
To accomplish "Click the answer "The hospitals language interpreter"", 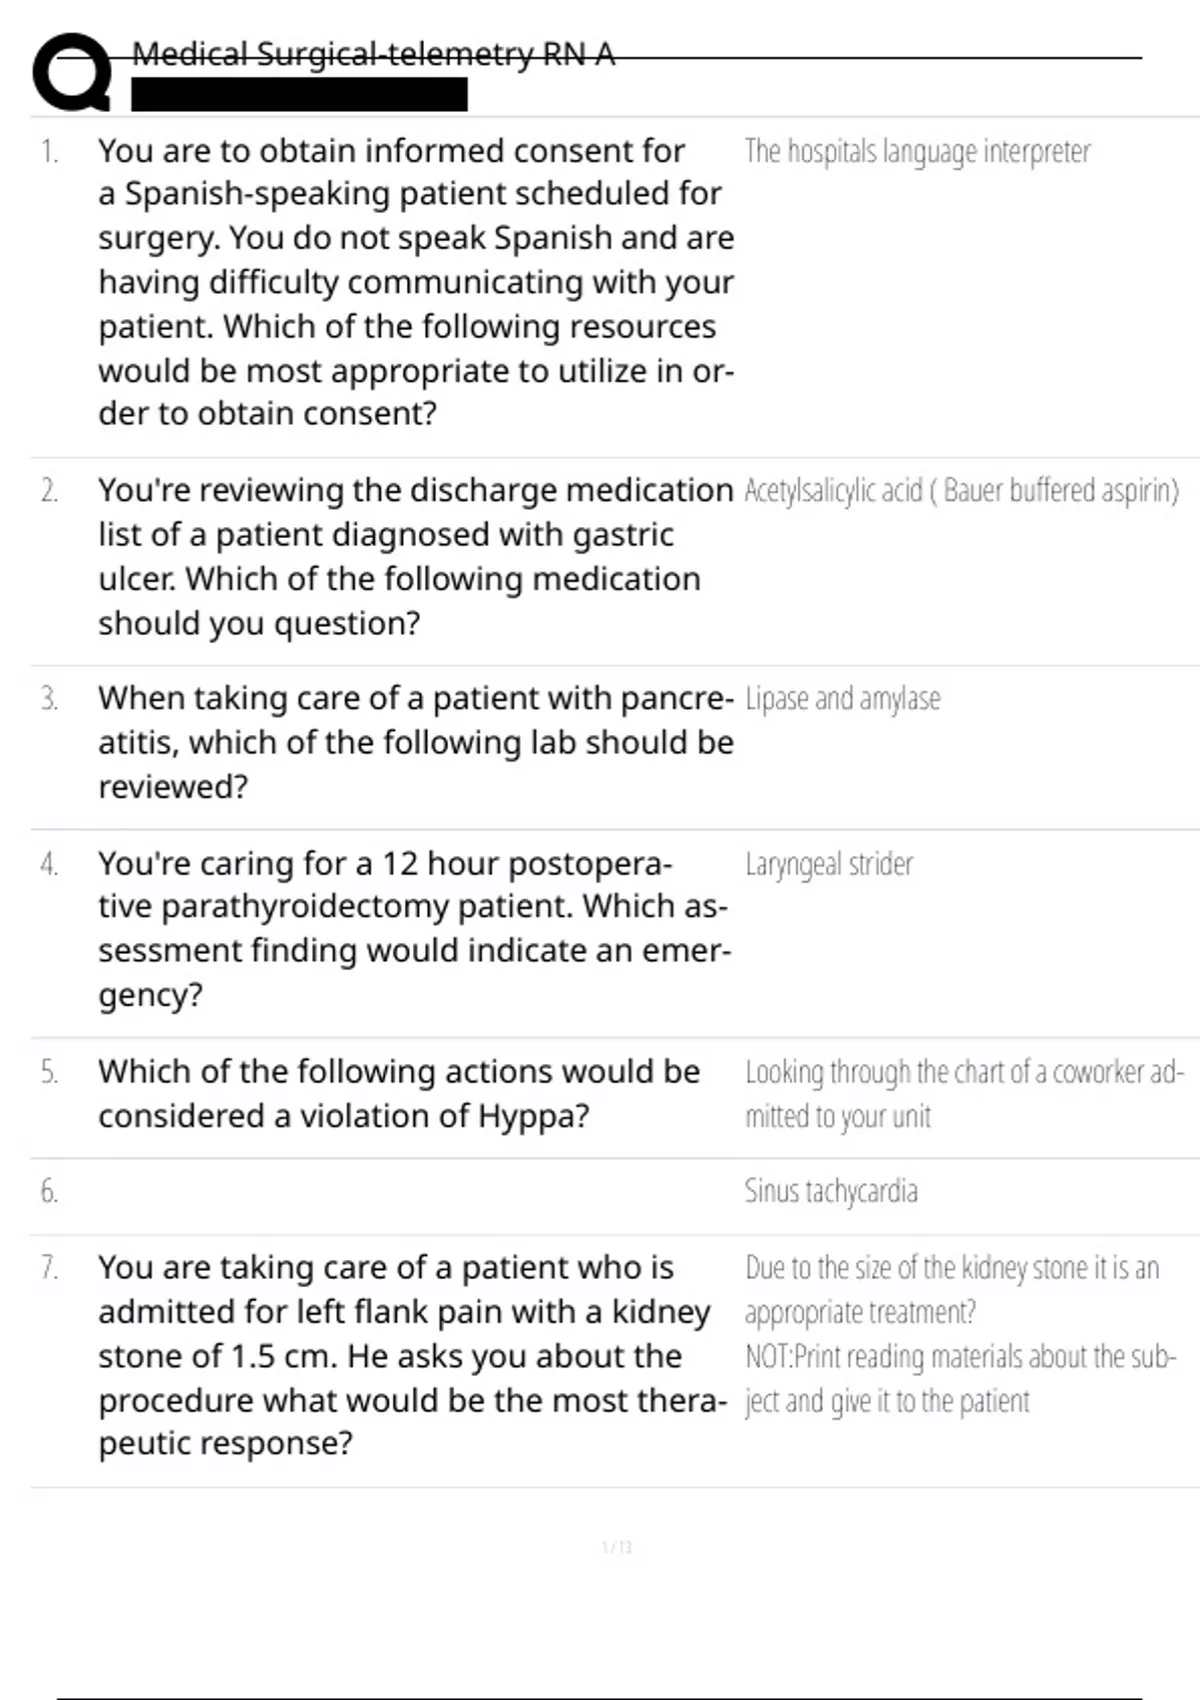I will (x=917, y=152).
